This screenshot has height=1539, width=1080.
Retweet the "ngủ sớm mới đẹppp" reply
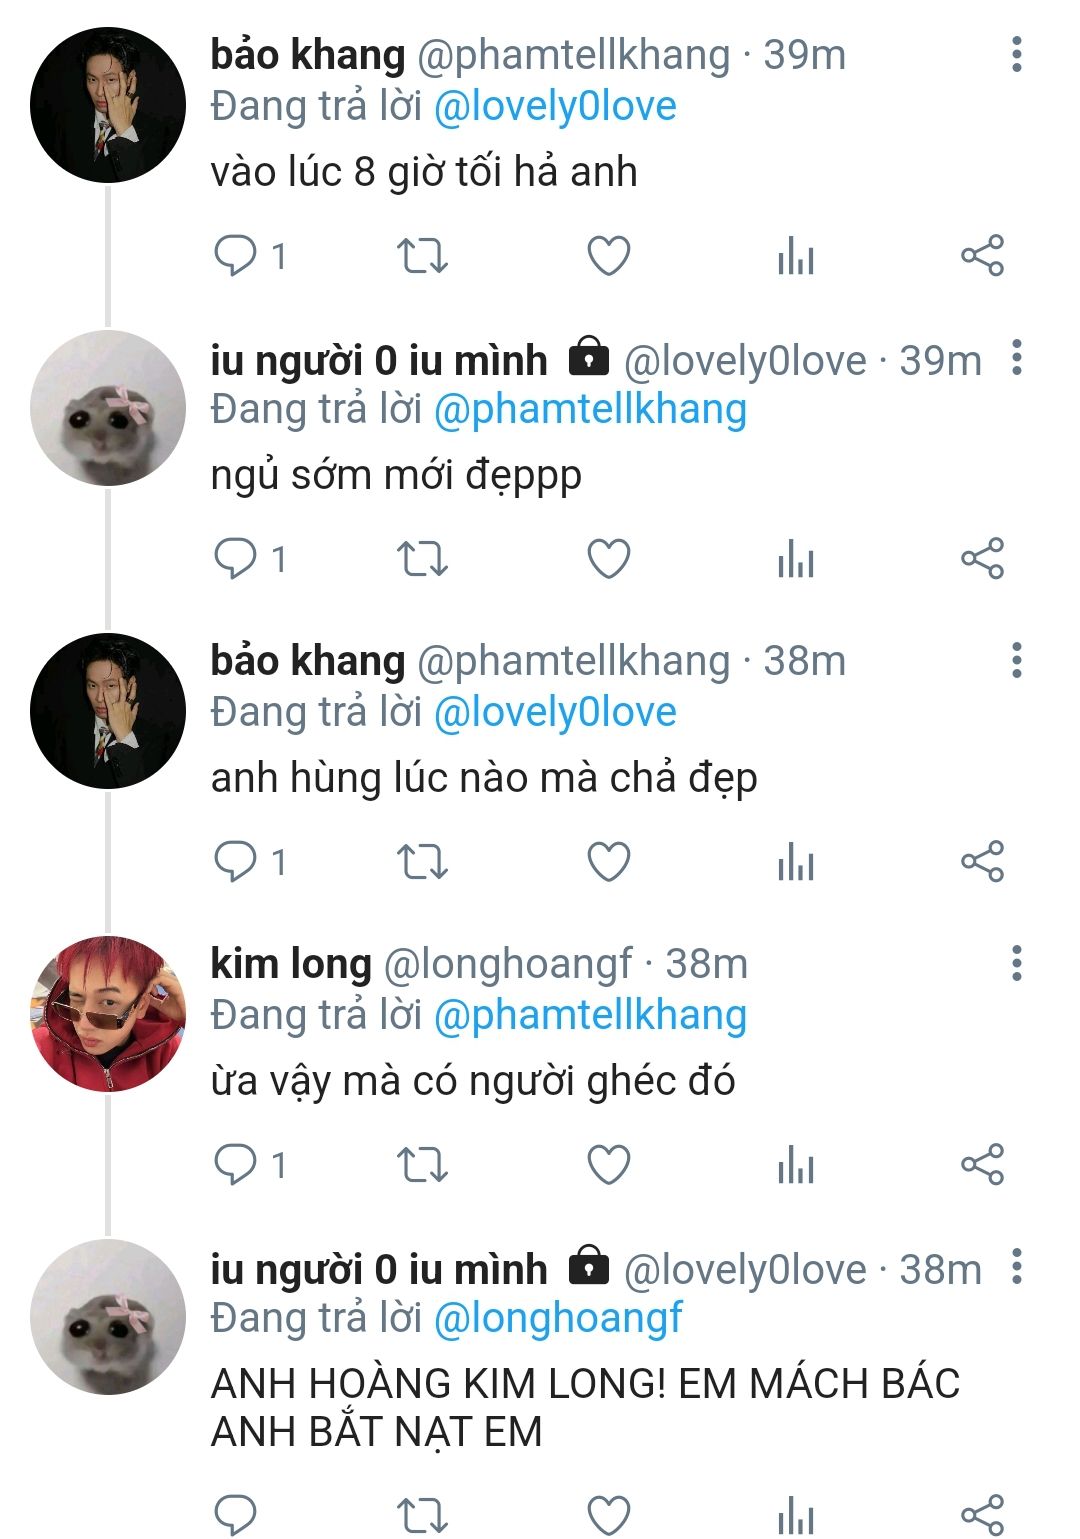click(x=422, y=559)
